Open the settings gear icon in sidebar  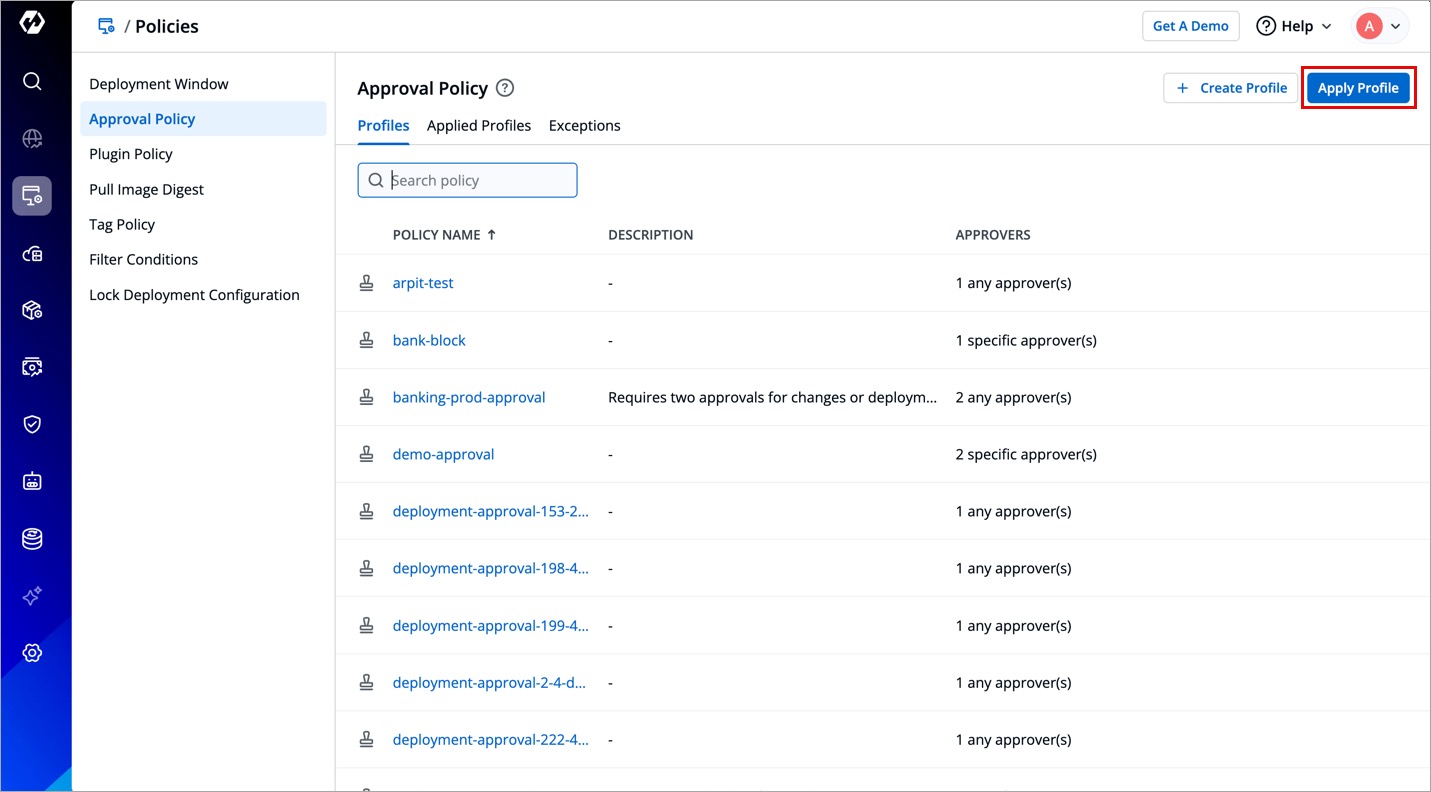pos(32,653)
